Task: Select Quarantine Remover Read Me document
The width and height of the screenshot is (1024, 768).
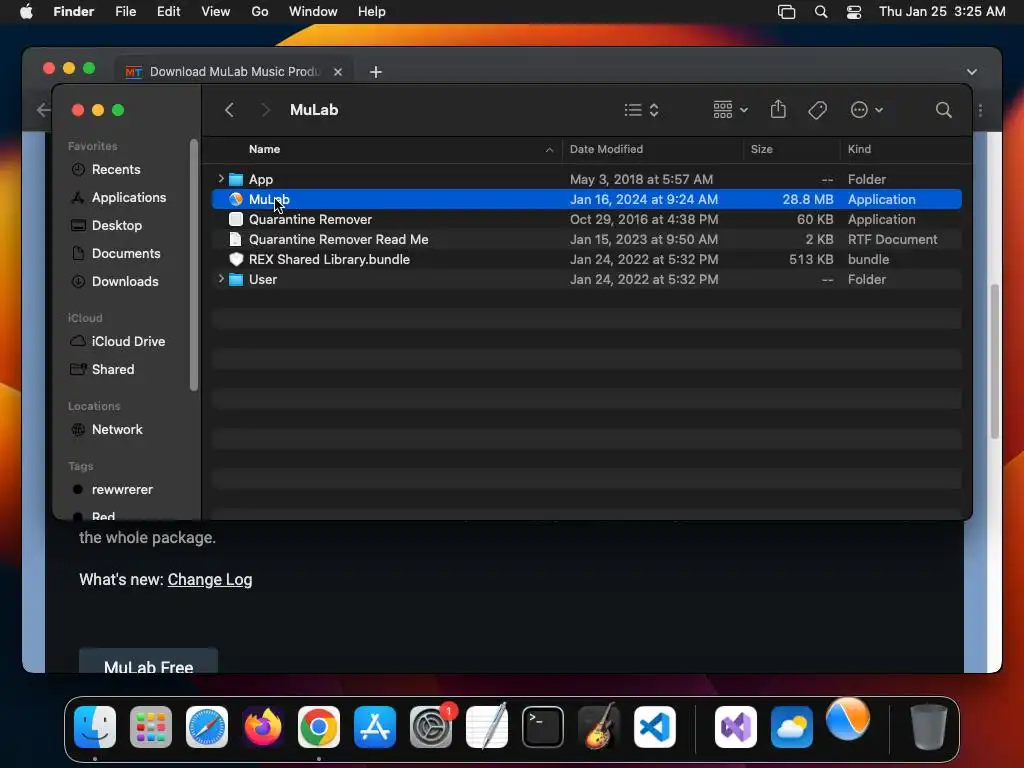Action: [x=586, y=239]
